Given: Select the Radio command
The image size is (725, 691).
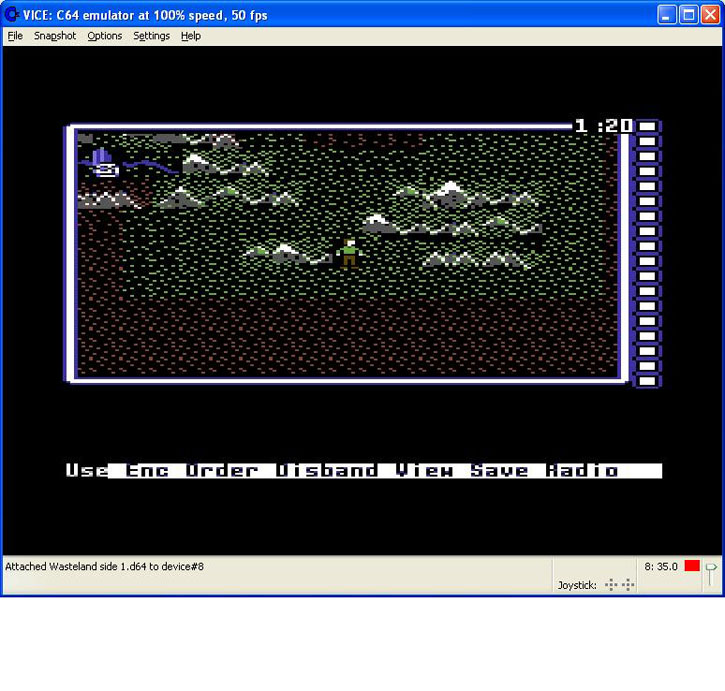Looking at the screenshot, I should pos(582,471).
